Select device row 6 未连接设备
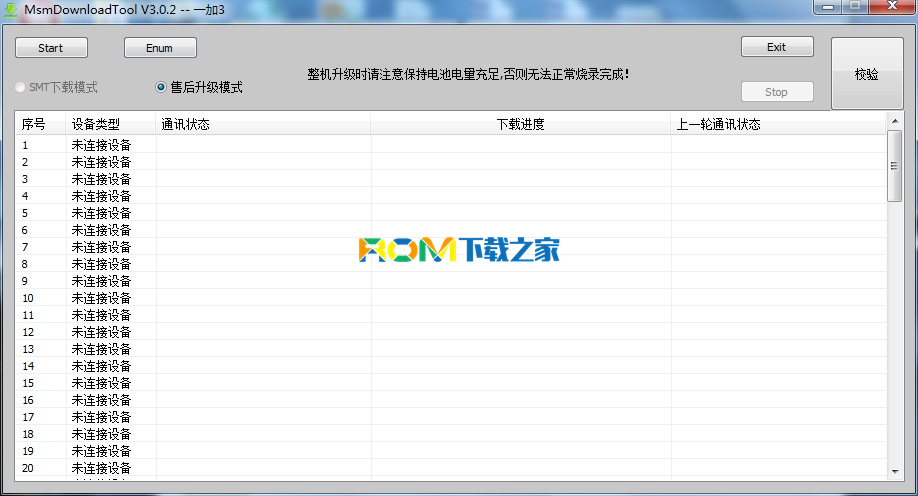 [451, 230]
